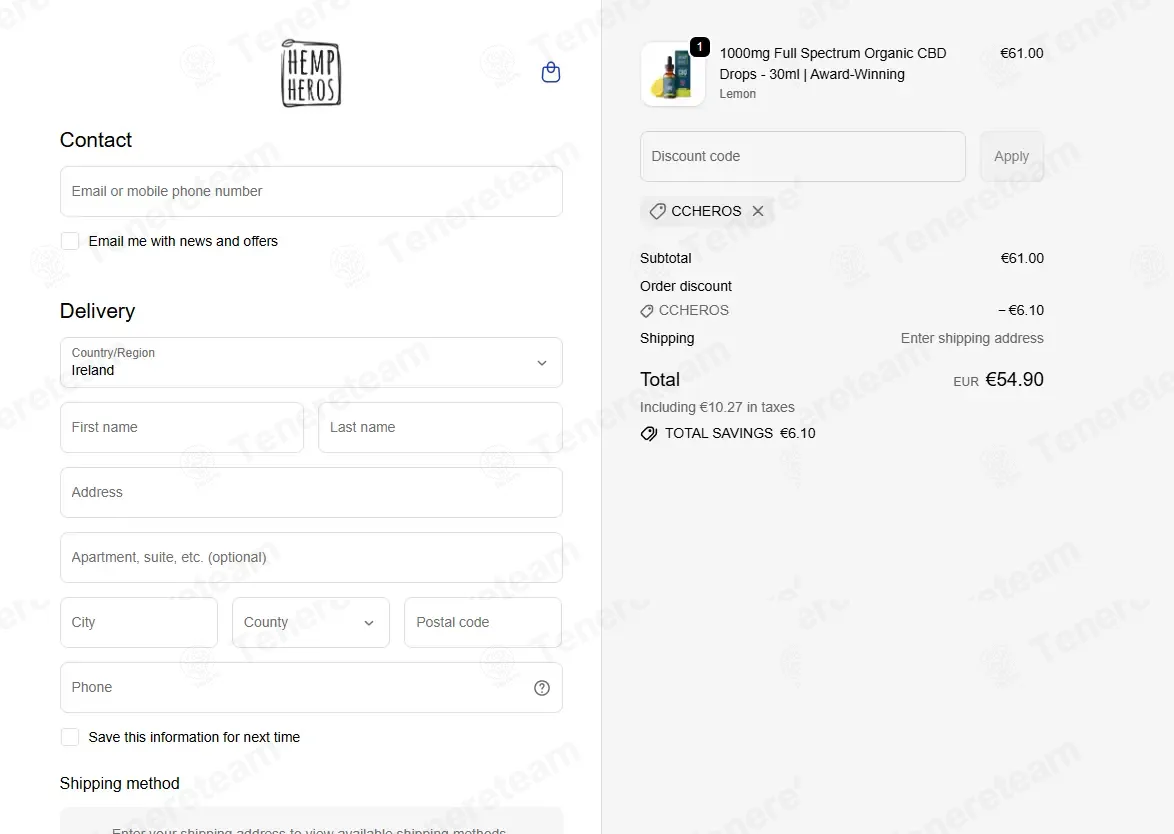Click the Total Savings tags icon

click(x=648, y=433)
